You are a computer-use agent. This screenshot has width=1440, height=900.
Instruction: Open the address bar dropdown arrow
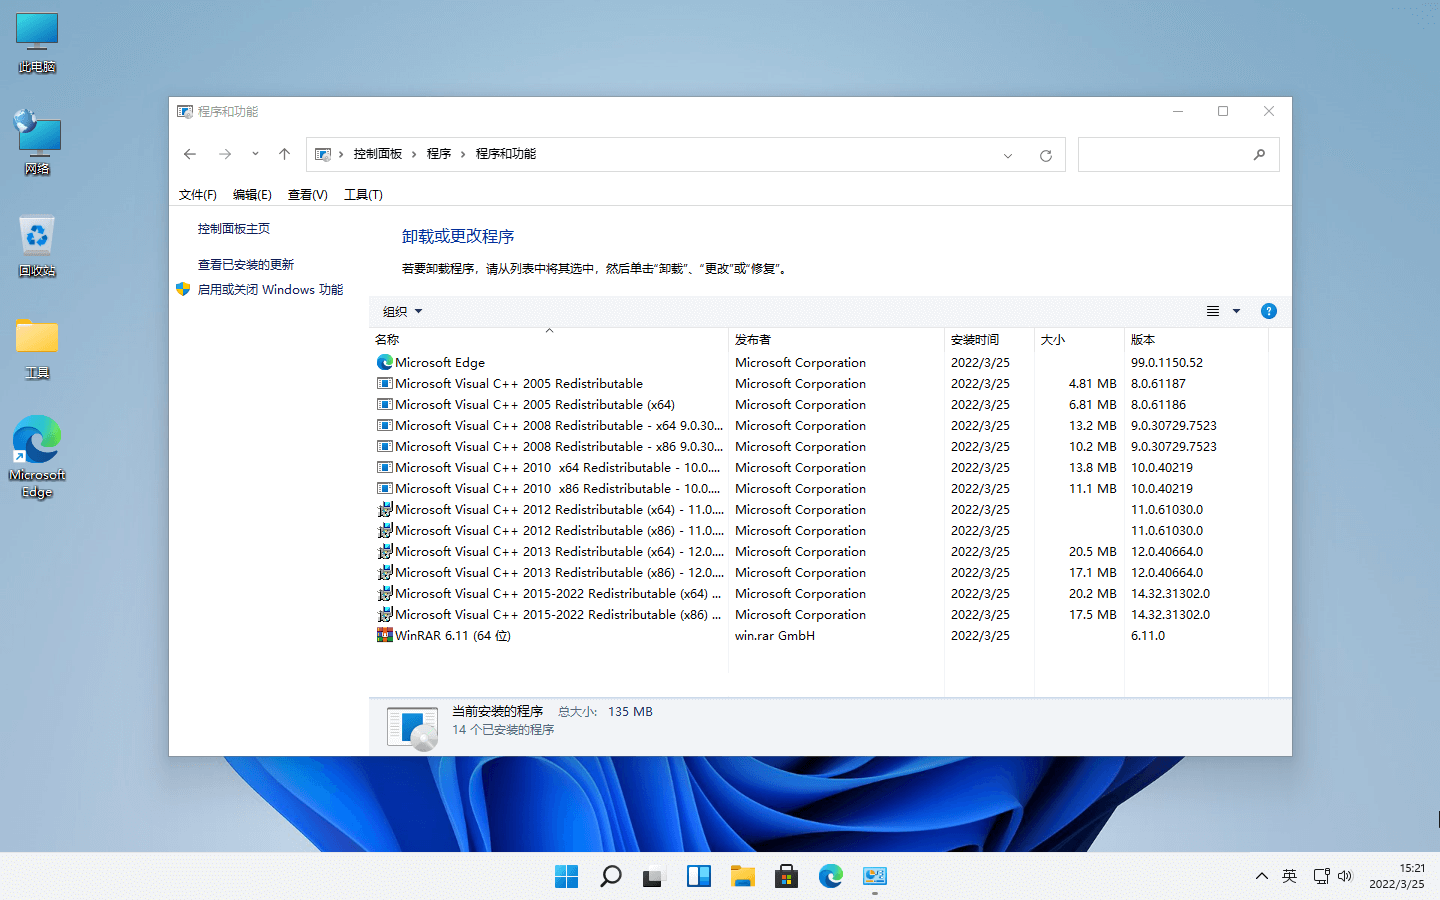1008,155
